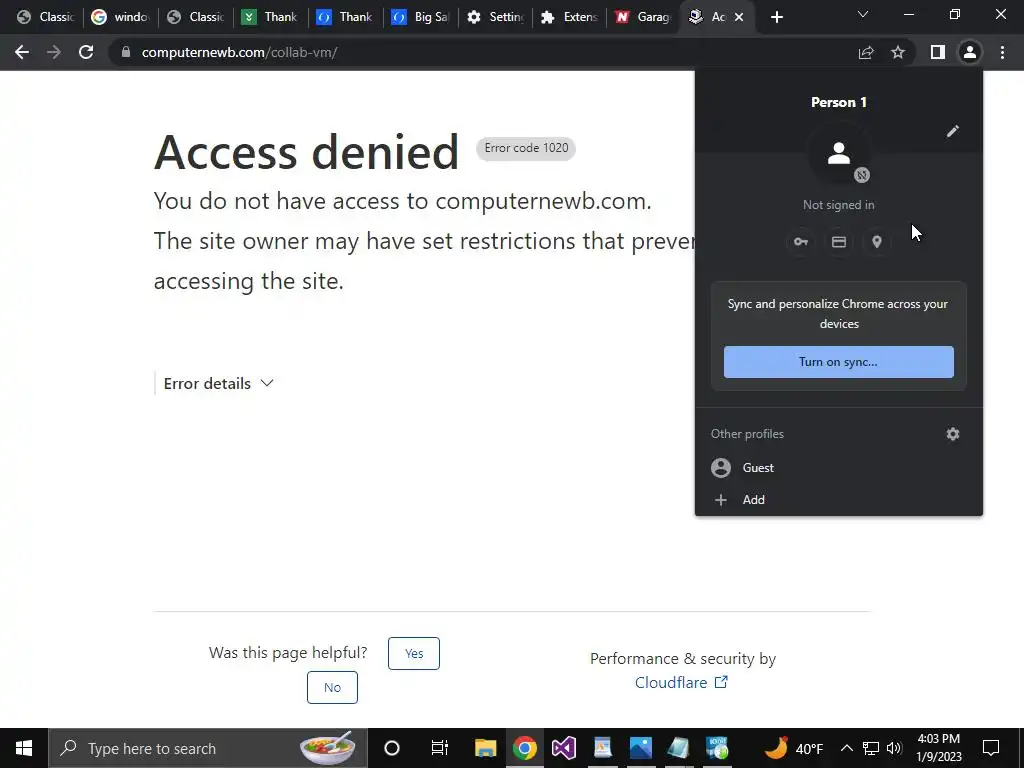Viewport: 1024px width, 768px height.
Task: Open payment methods card icon
Action: click(839, 242)
